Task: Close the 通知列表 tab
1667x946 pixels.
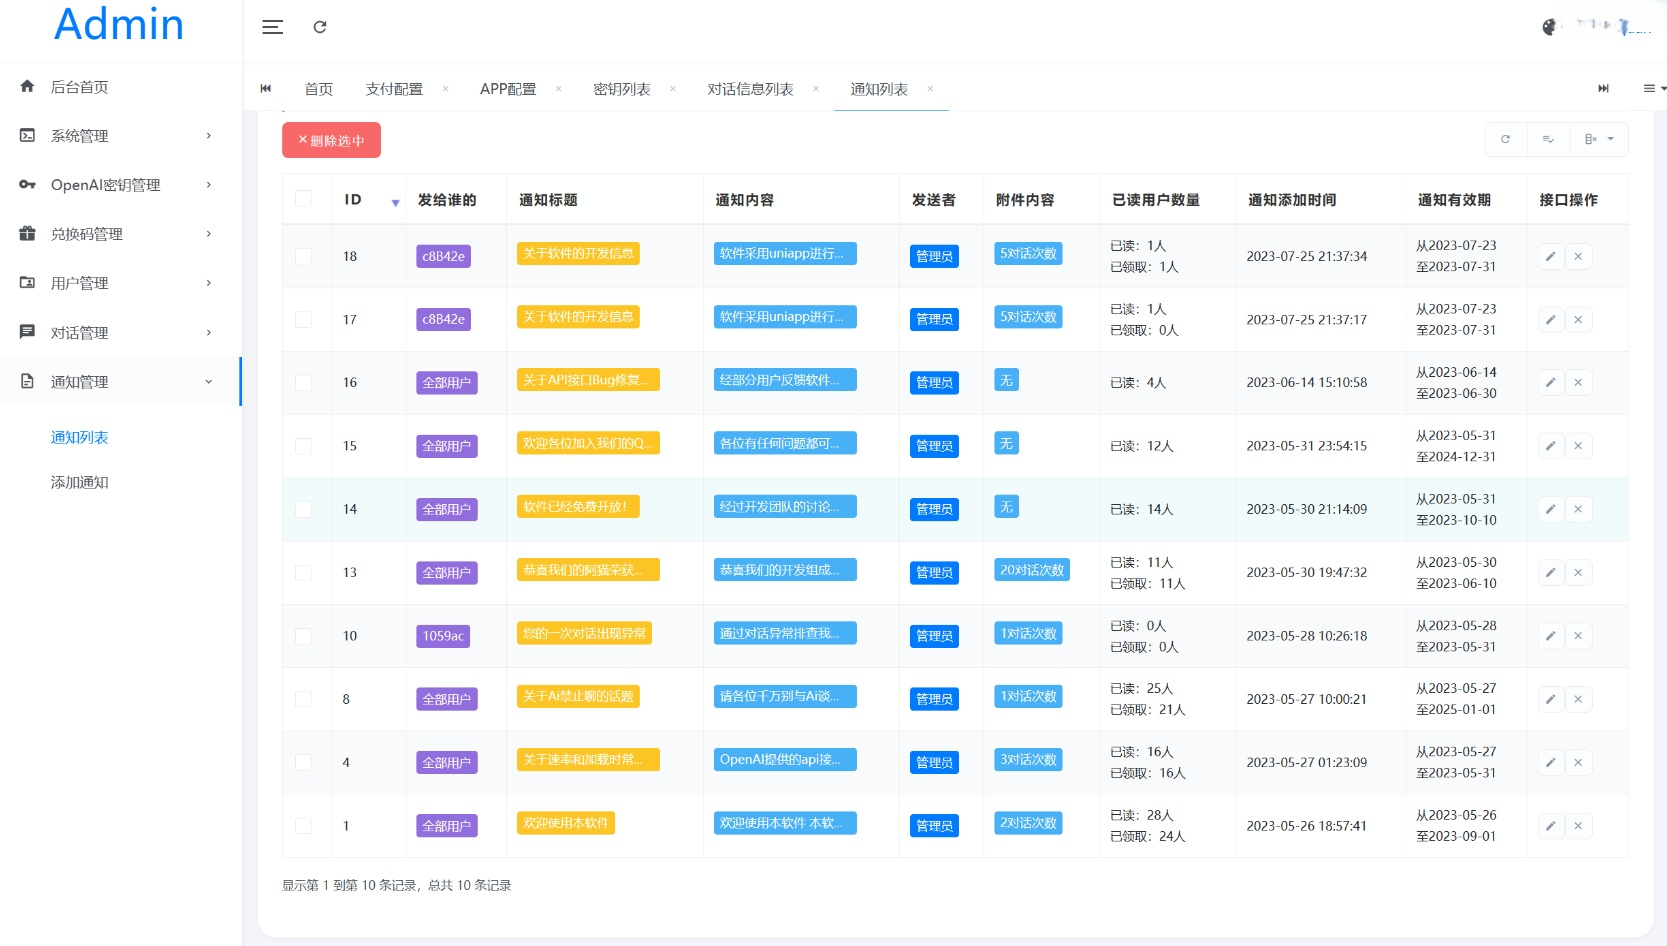Action: coord(930,89)
